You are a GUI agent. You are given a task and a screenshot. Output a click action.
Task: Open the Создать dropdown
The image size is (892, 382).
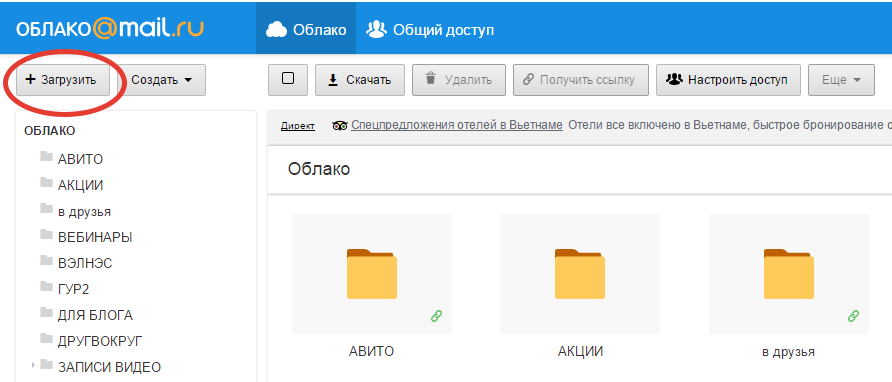[x=162, y=80]
